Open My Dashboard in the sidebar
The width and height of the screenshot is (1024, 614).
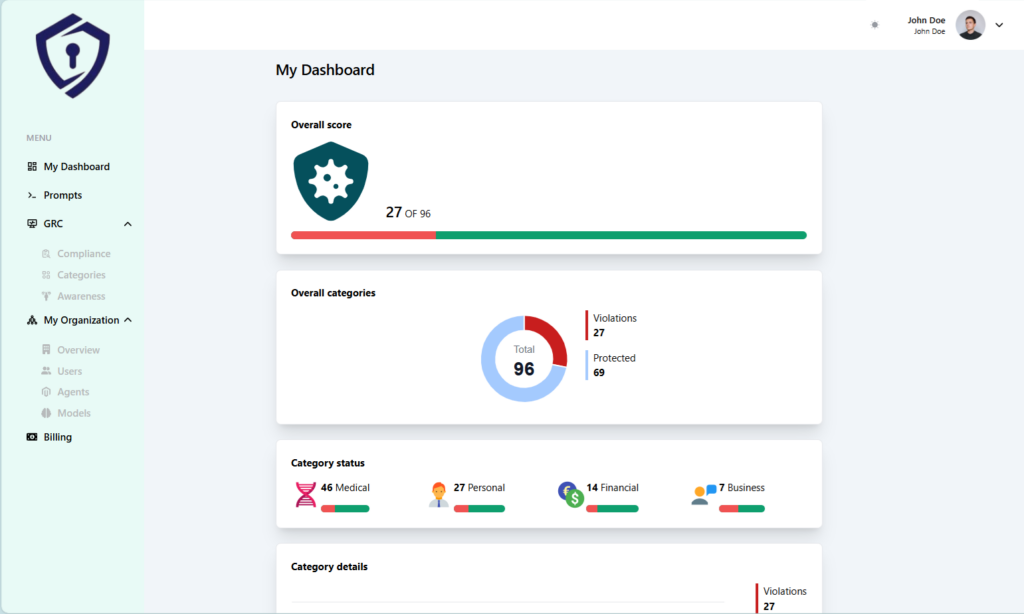click(76, 167)
